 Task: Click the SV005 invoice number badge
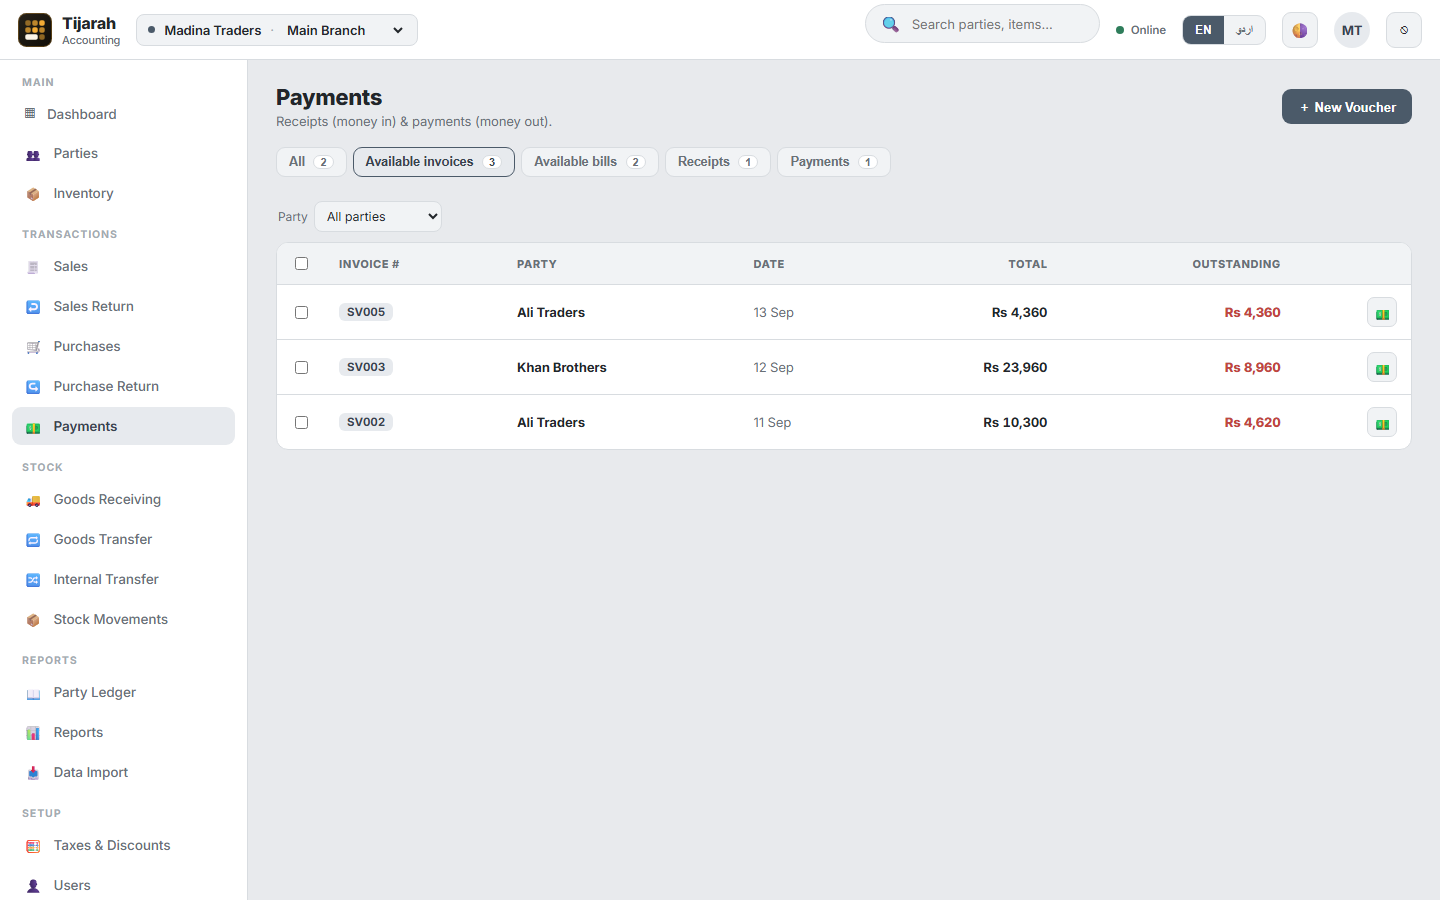point(366,312)
